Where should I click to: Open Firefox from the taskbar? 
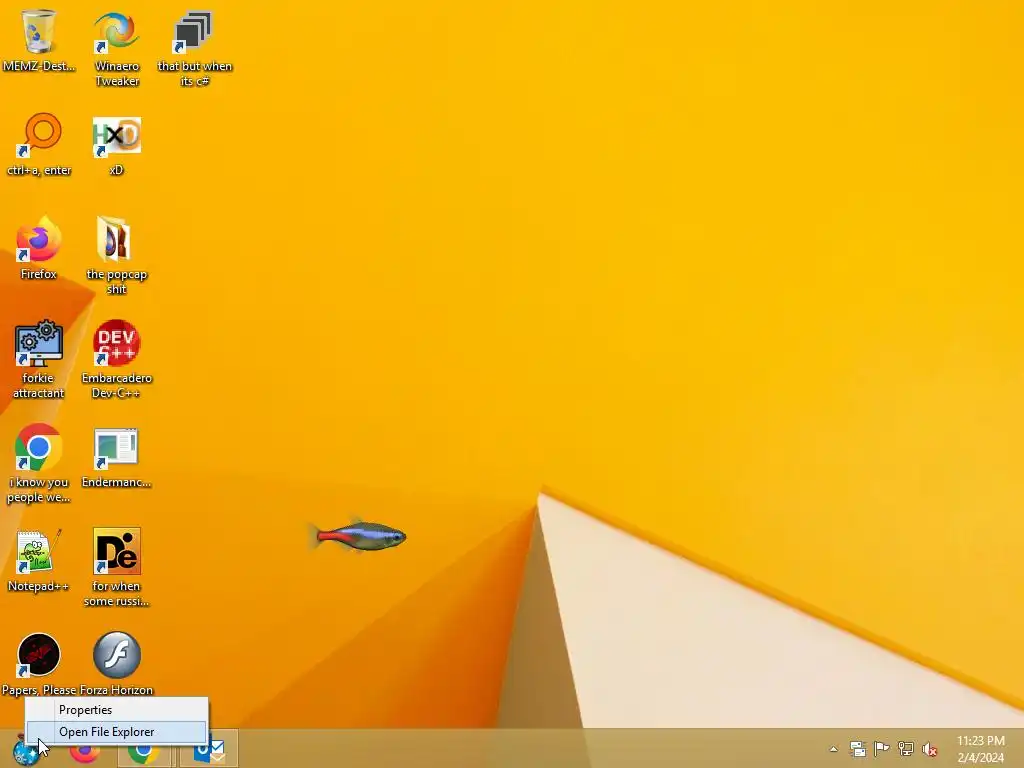[85, 752]
